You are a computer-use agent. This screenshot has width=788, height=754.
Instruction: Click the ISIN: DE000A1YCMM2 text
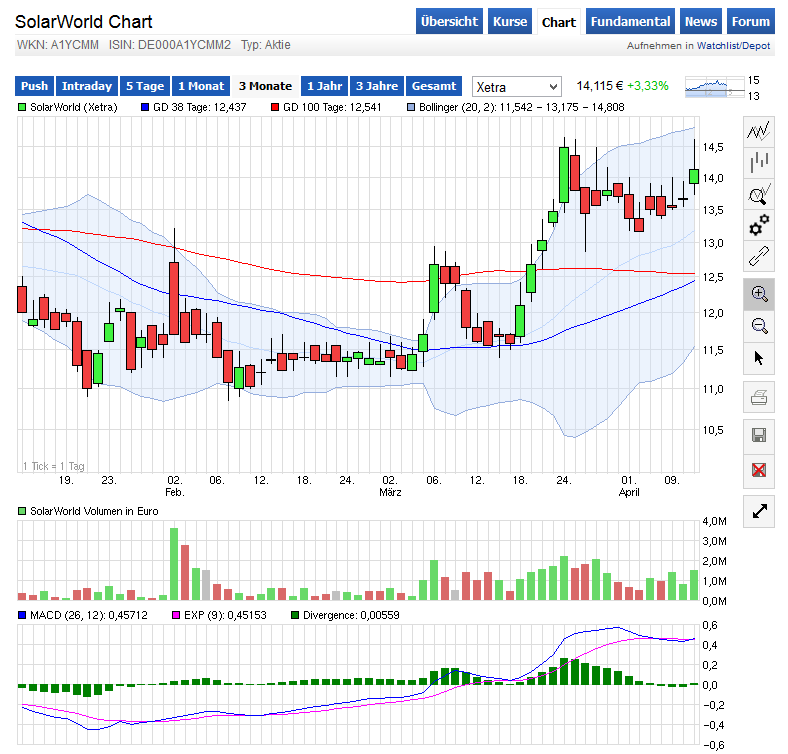169,45
